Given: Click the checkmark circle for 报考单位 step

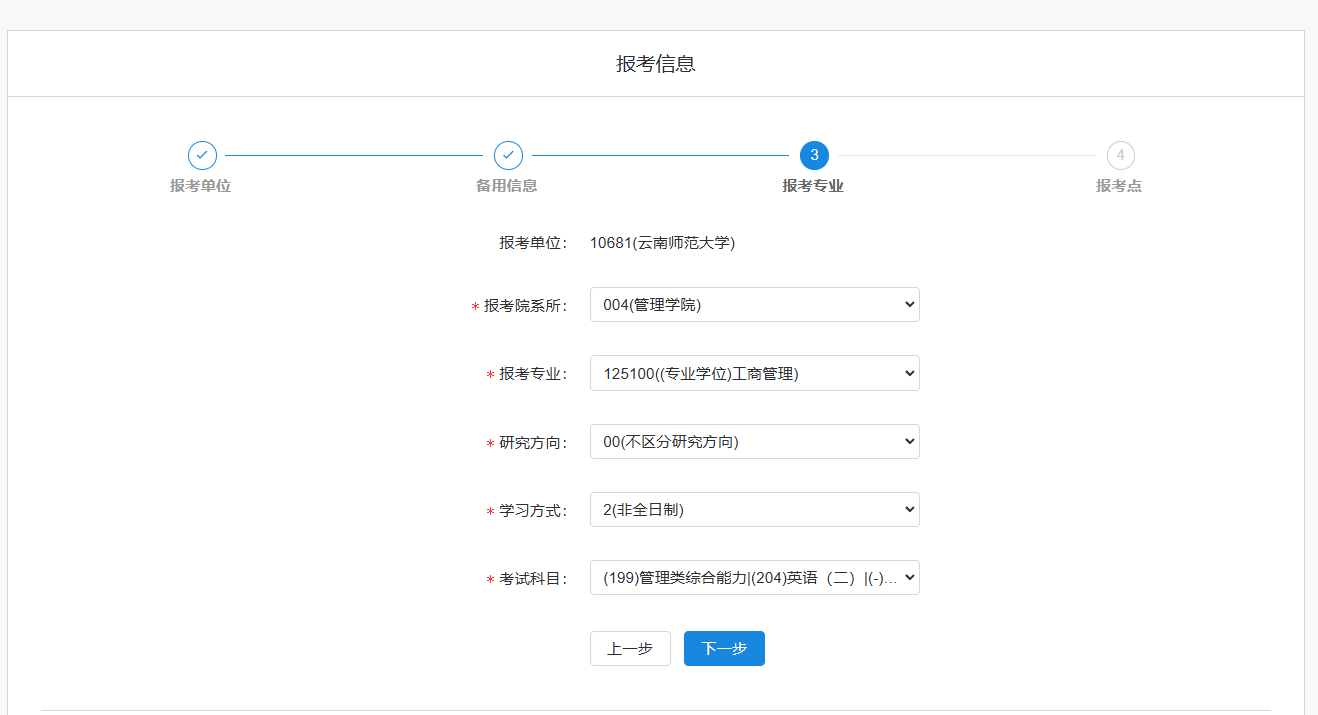Looking at the screenshot, I should [202, 155].
